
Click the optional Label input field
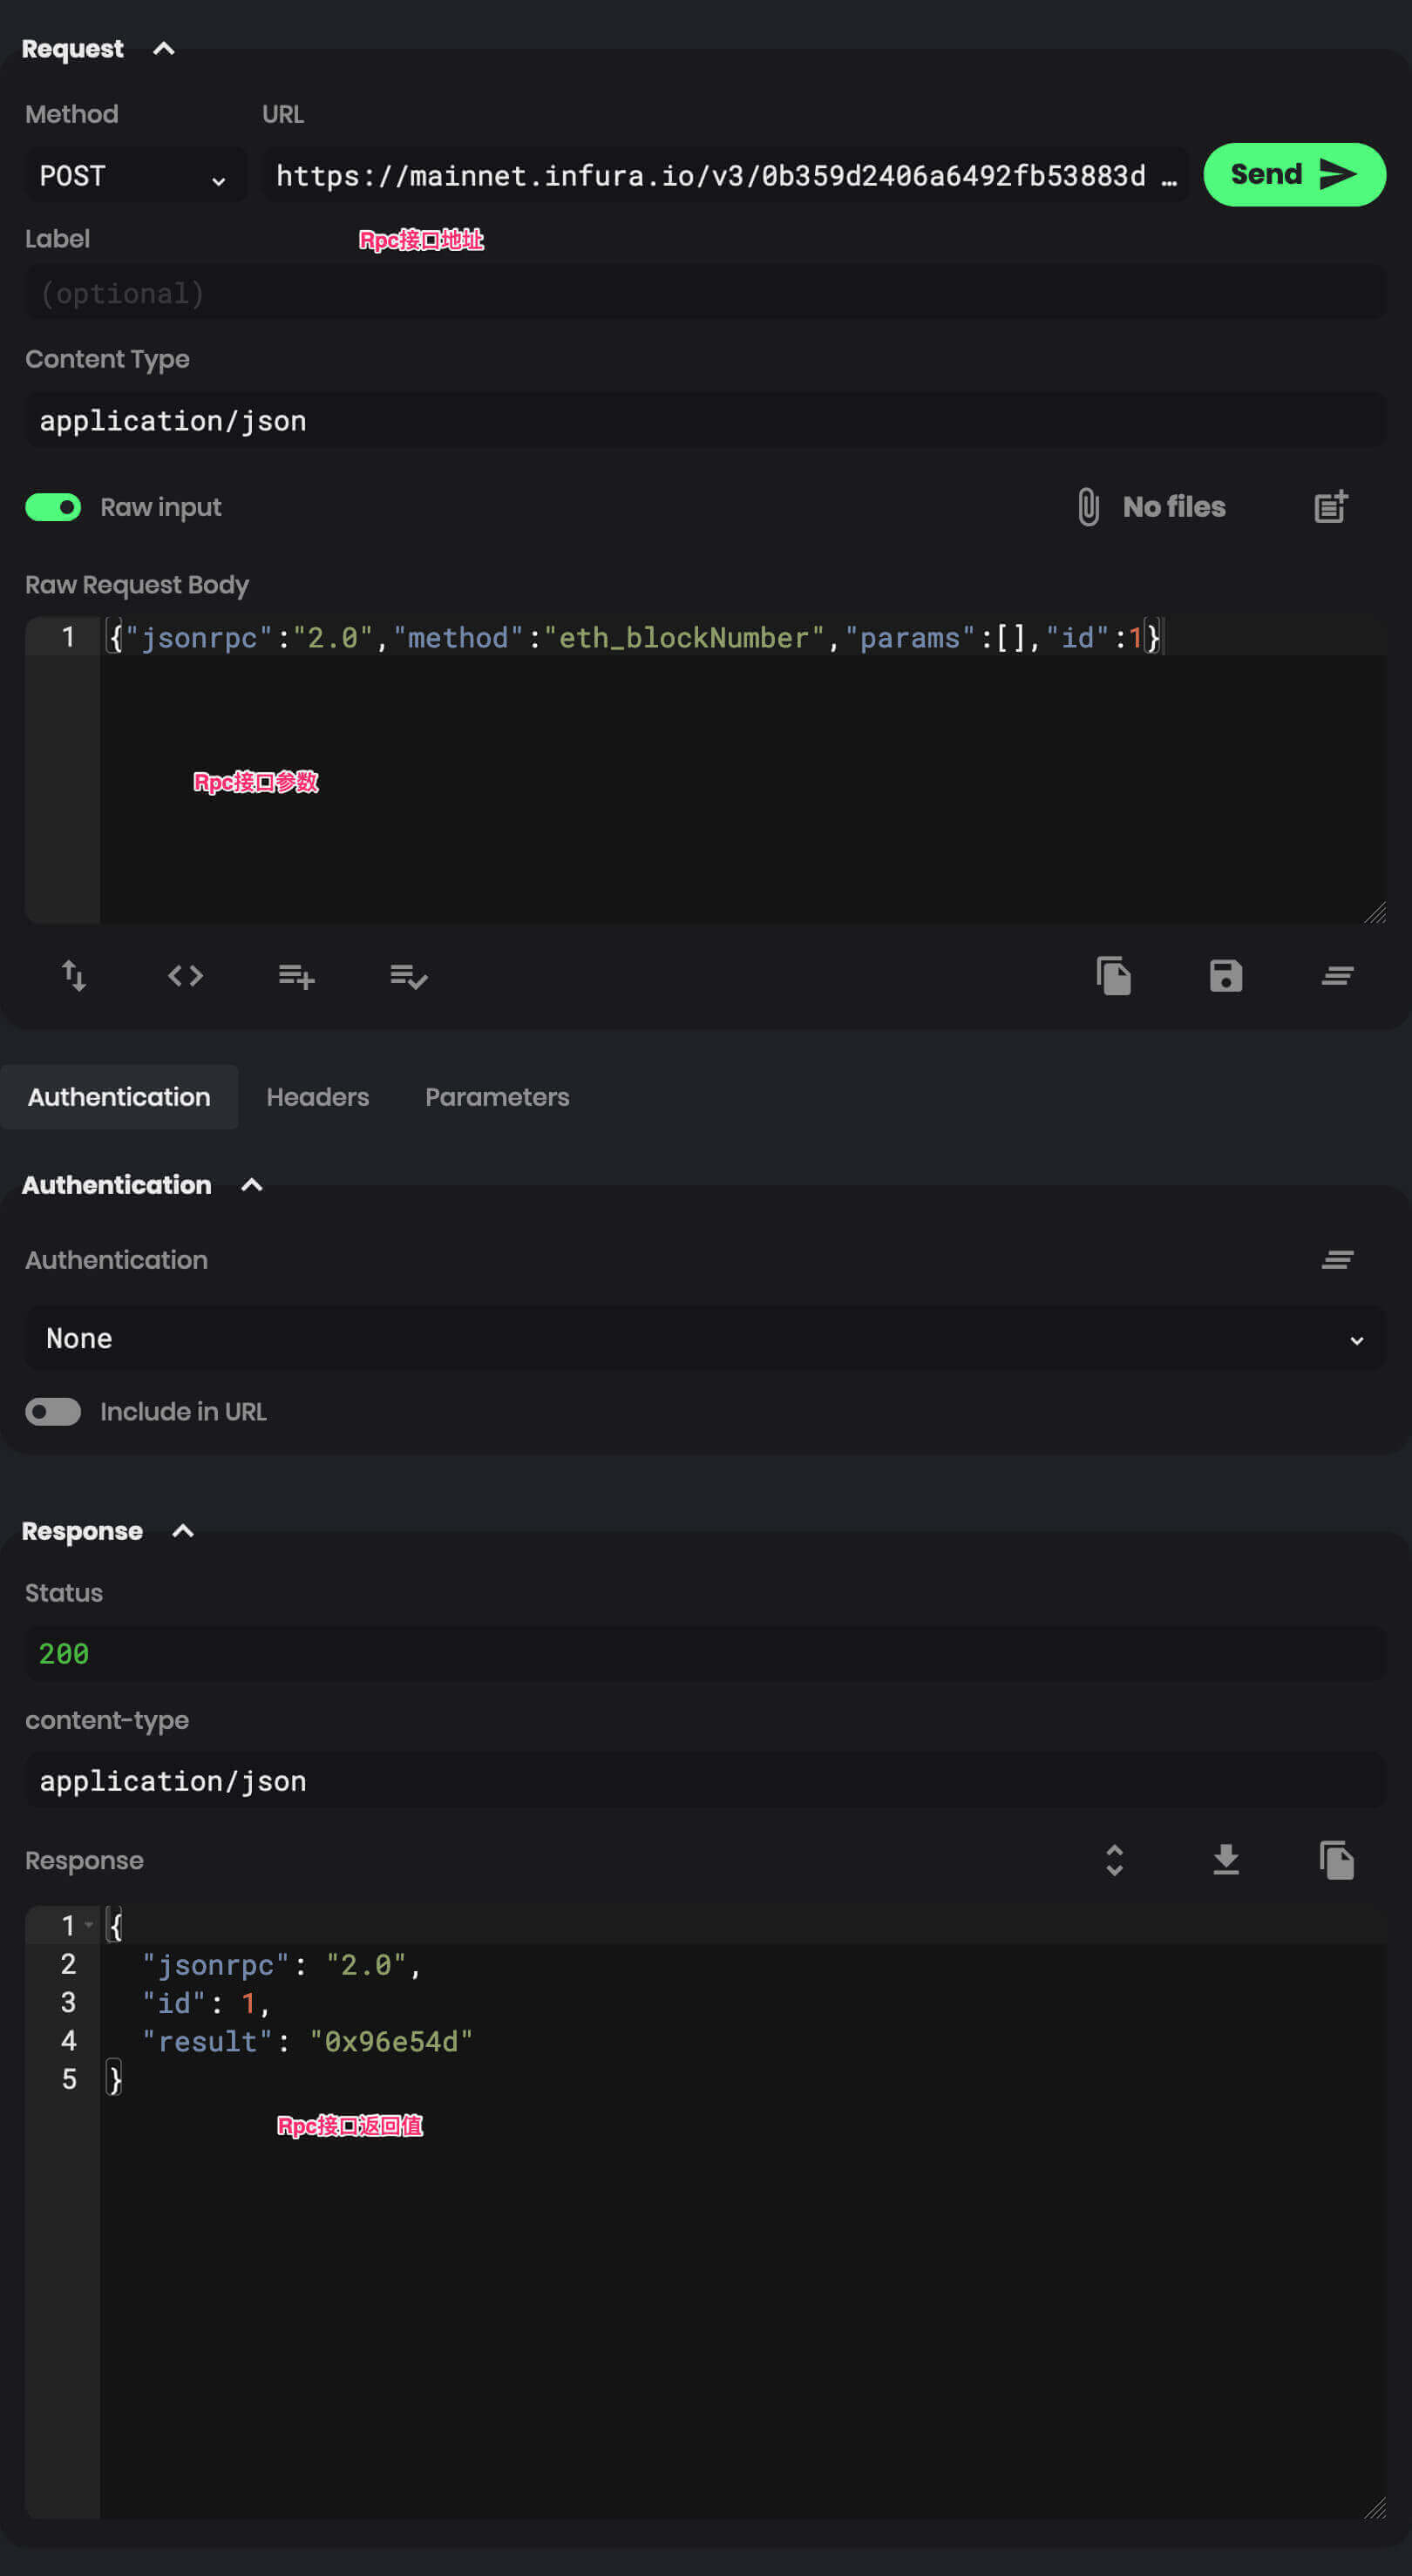[704, 293]
